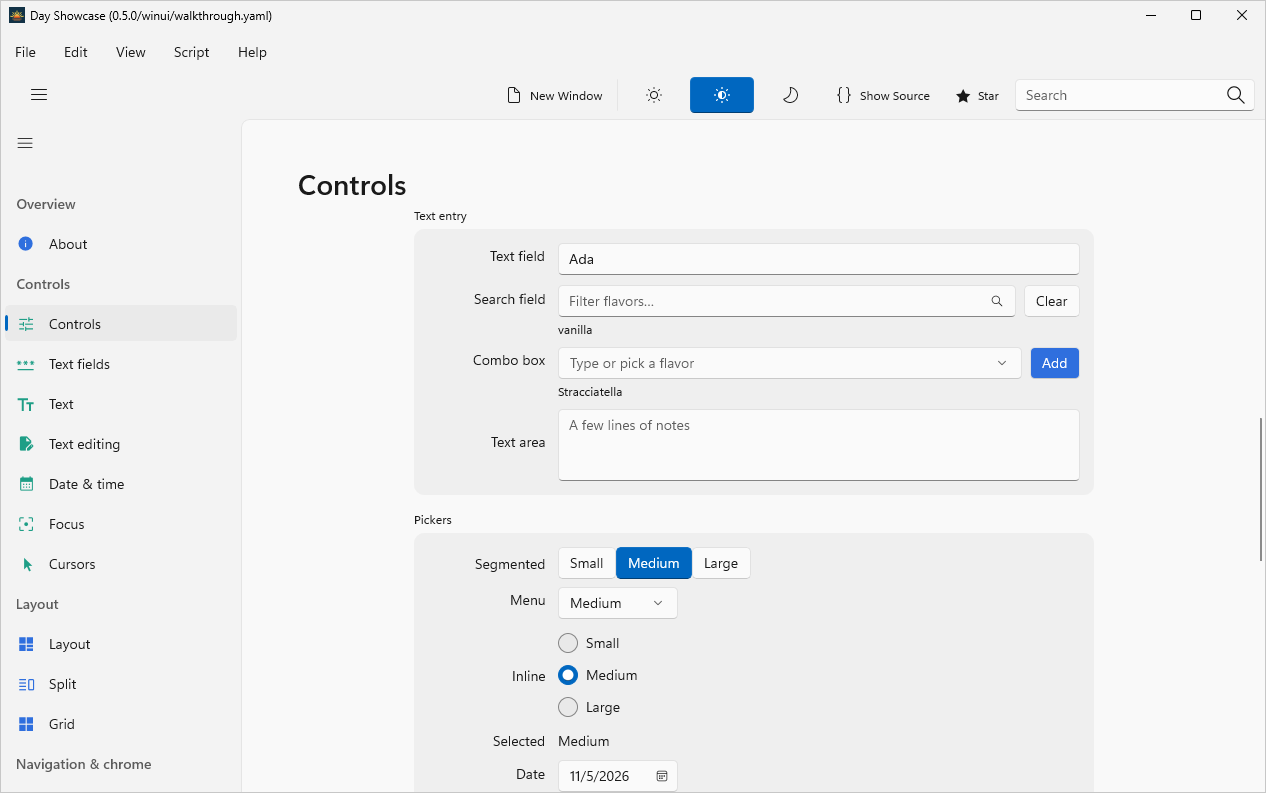
Task: Open the Script menu
Action: click(192, 52)
